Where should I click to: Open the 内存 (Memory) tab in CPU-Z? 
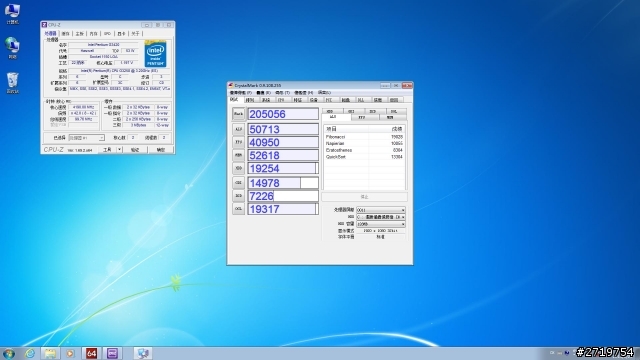[x=93, y=34]
